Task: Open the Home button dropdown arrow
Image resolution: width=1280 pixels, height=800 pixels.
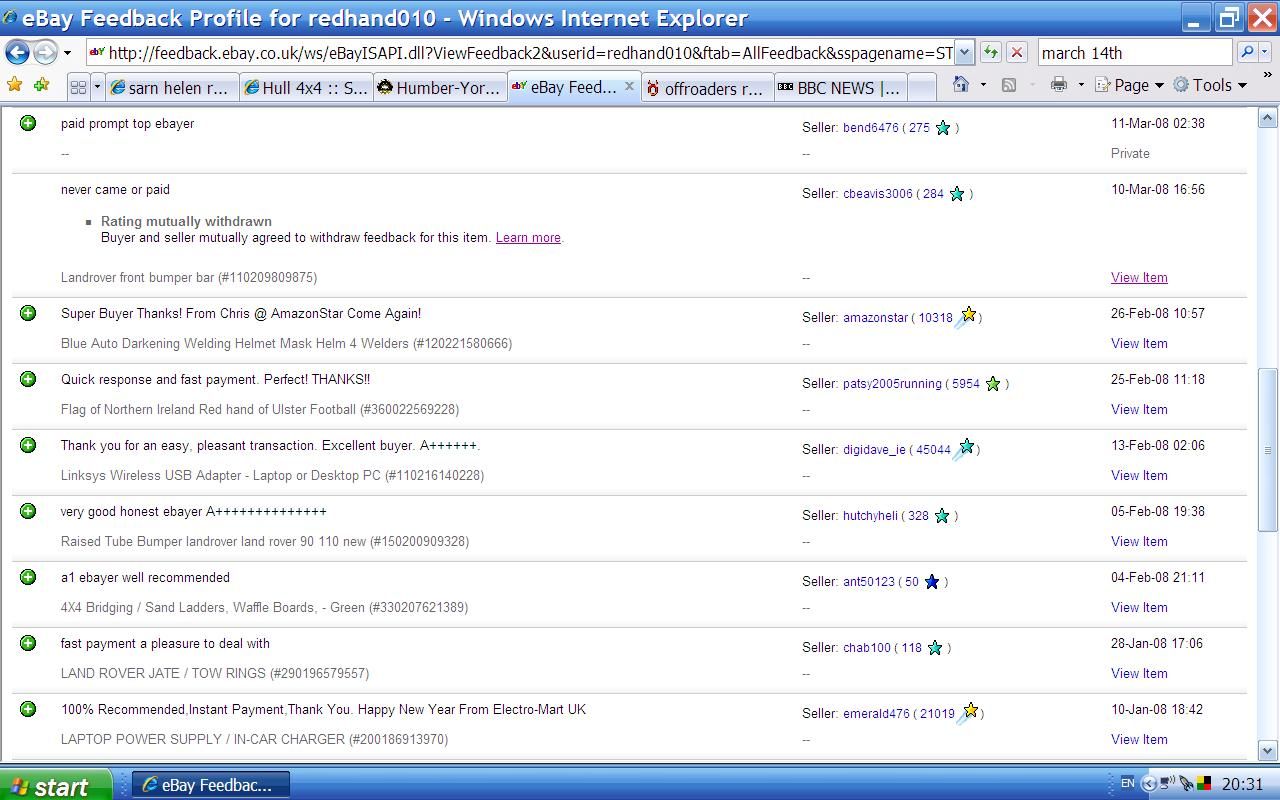Action: click(982, 86)
